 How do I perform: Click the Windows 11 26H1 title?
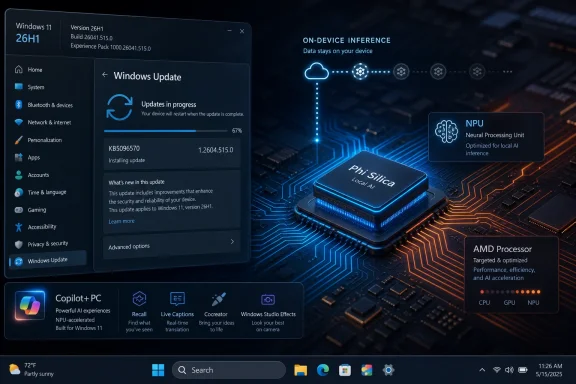pyautogui.click(x=33, y=33)
